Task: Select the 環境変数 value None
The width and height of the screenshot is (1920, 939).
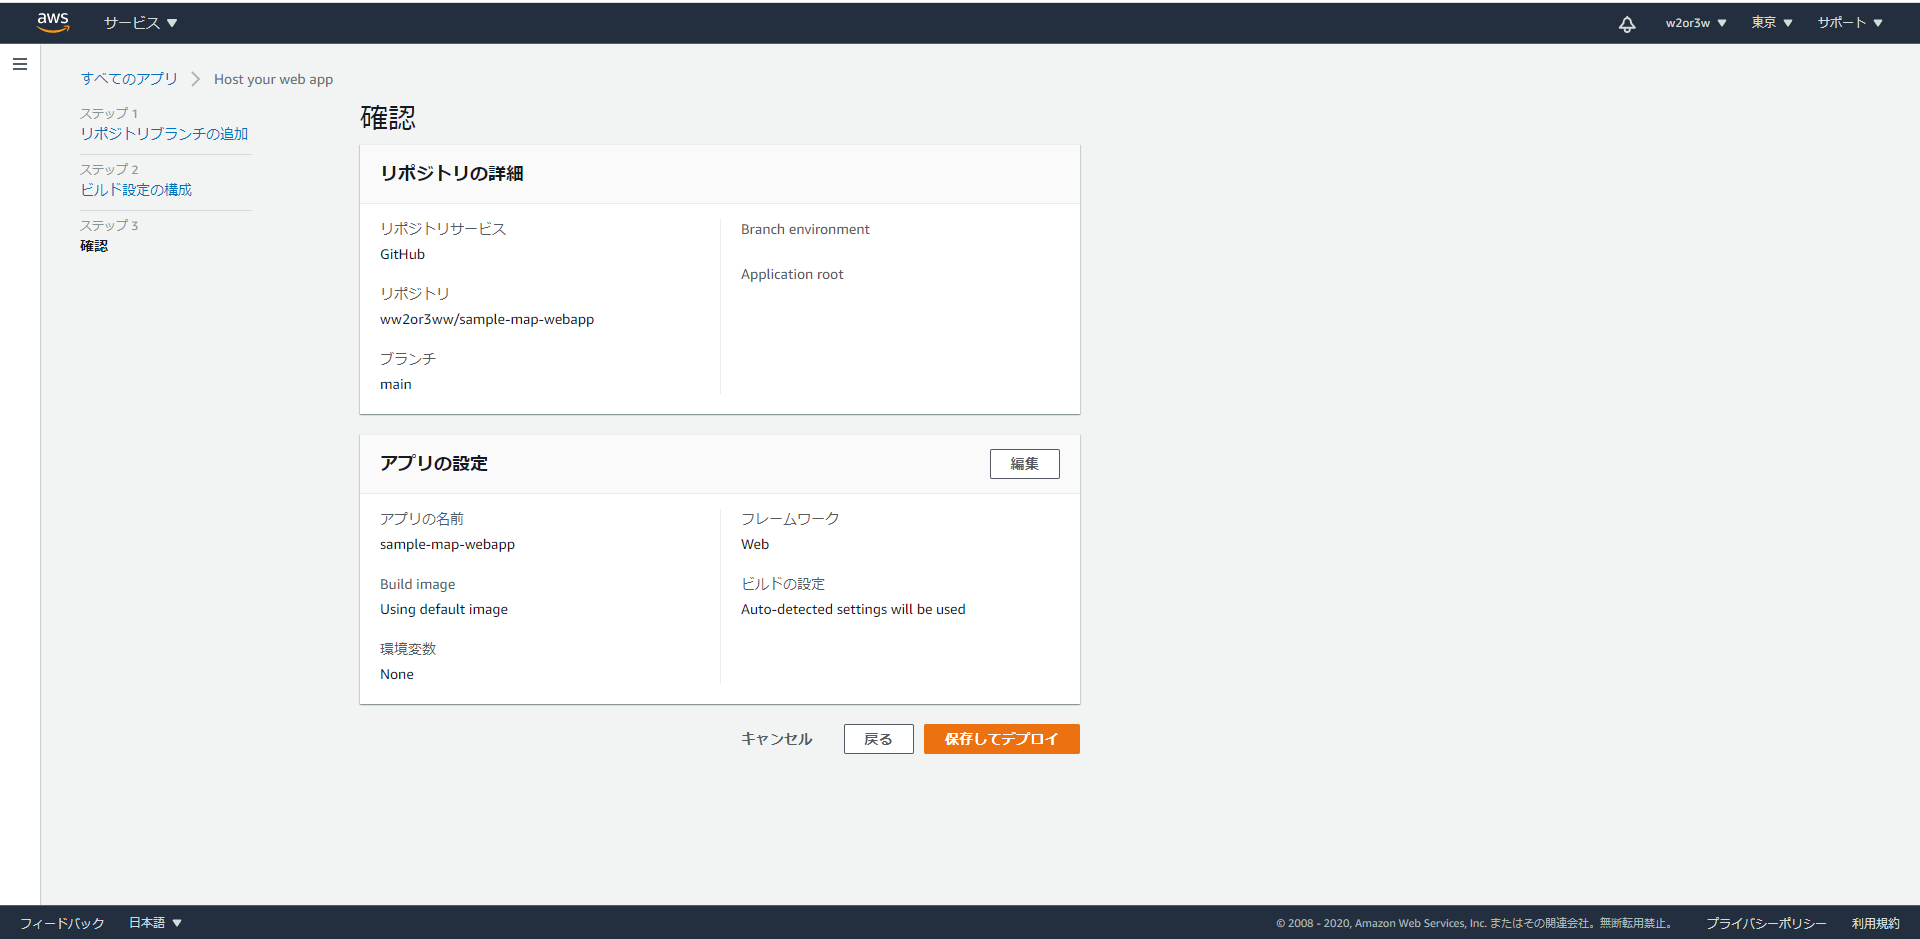Action: [397, 675]
